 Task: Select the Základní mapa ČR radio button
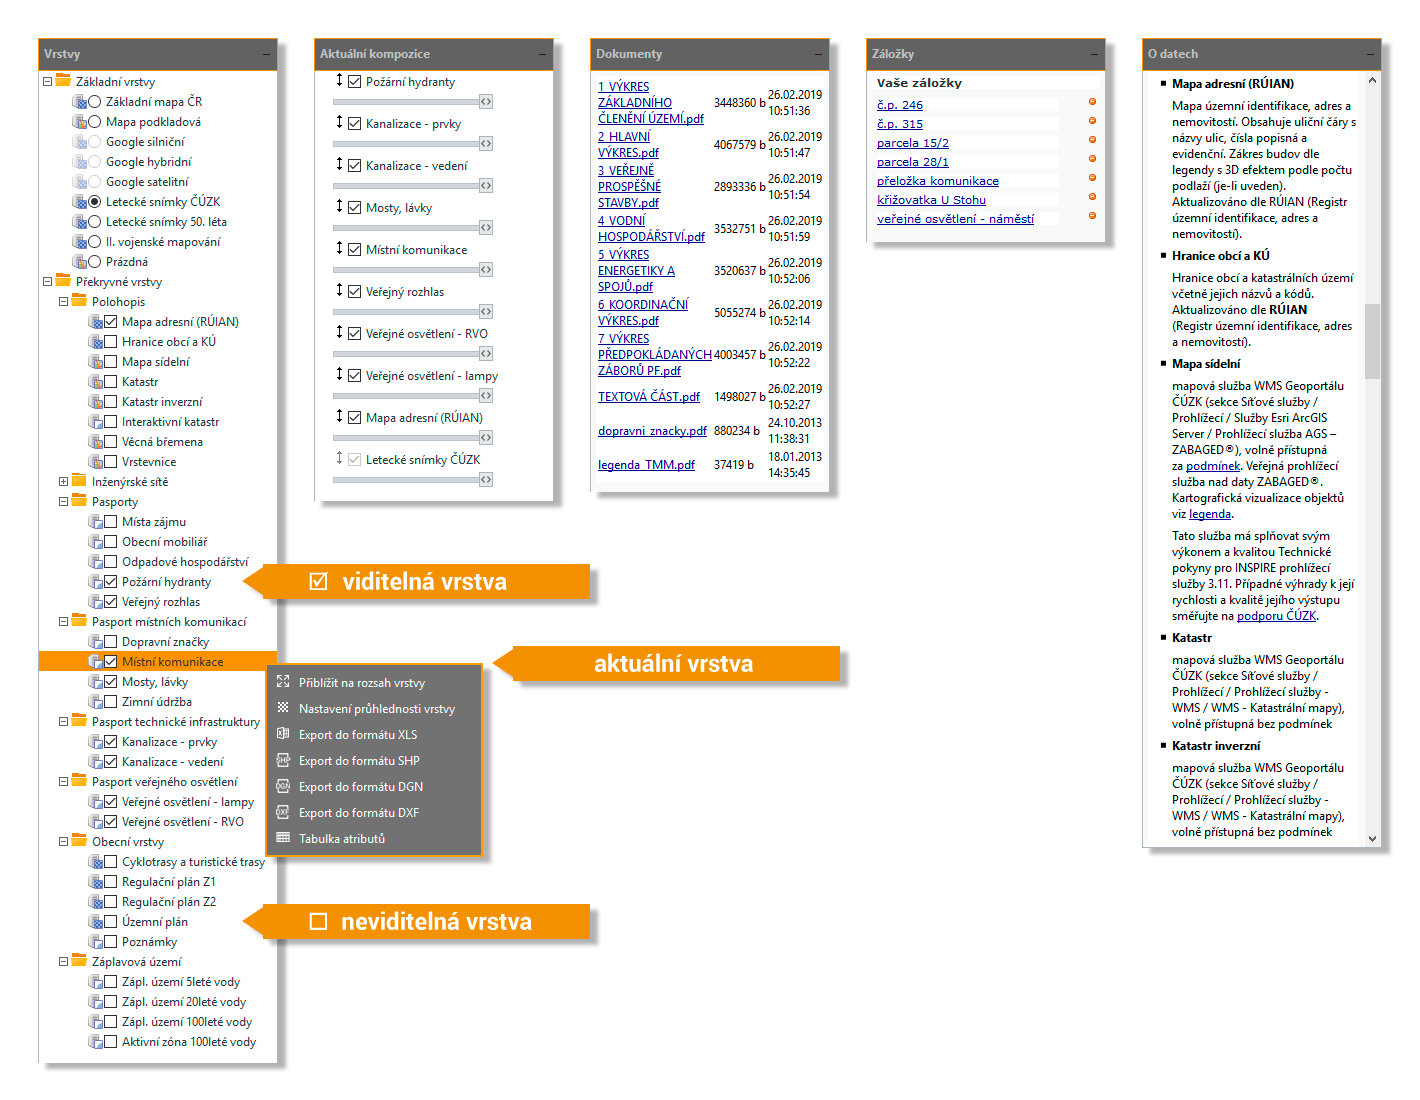95,102
